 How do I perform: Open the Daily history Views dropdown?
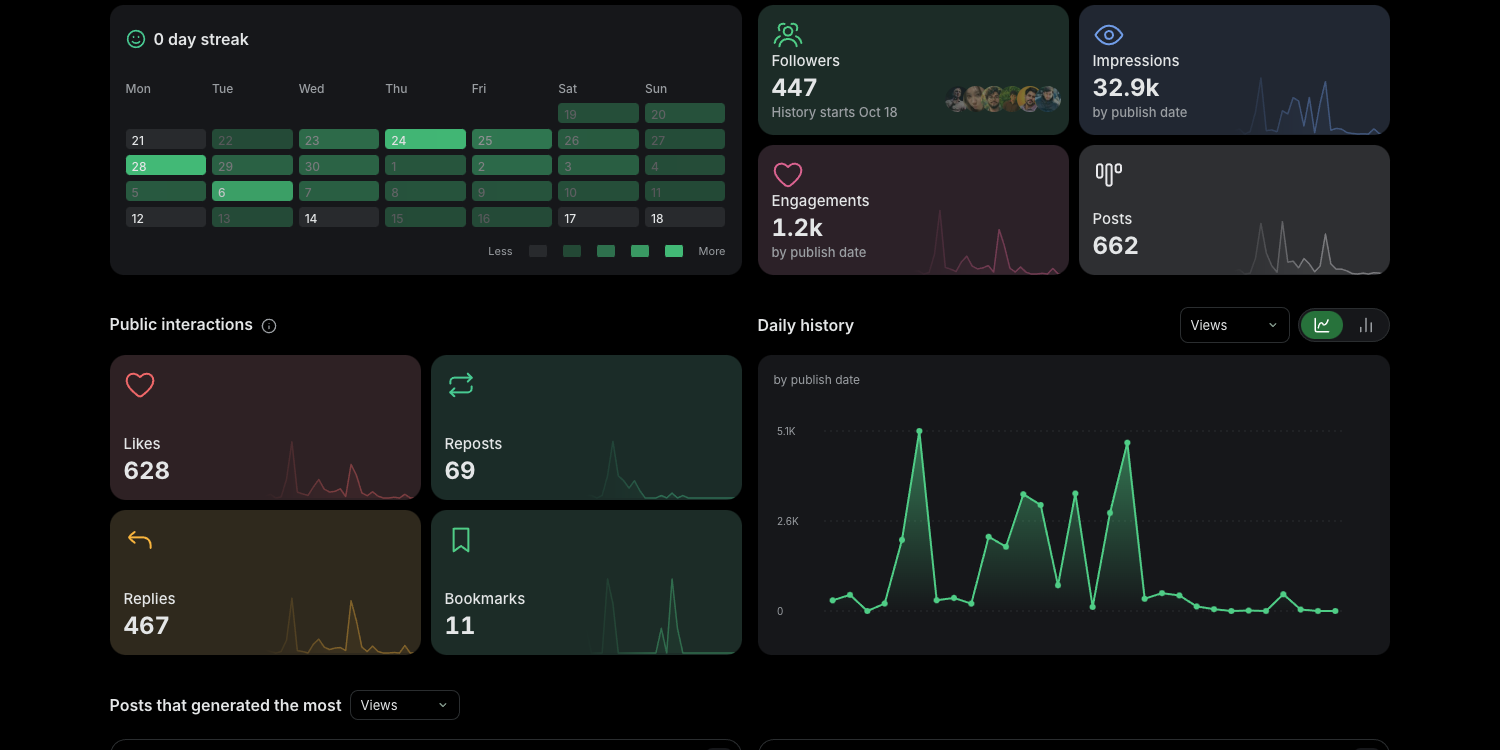[x=1234, y=325]
